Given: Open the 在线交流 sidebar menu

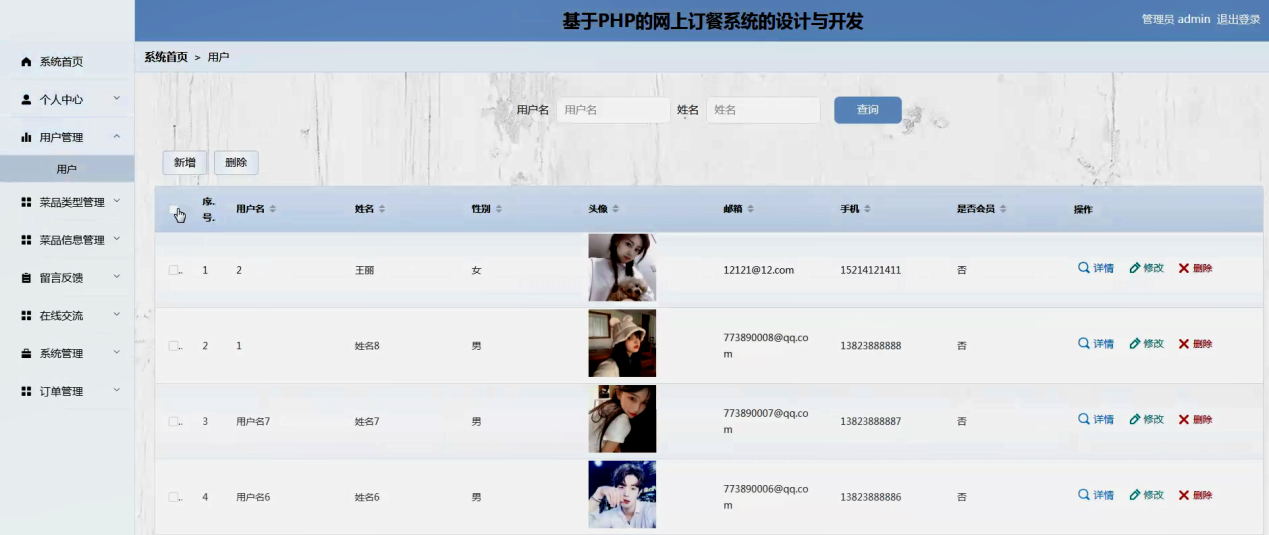Looking at the screenshot, I should (66, 316).
